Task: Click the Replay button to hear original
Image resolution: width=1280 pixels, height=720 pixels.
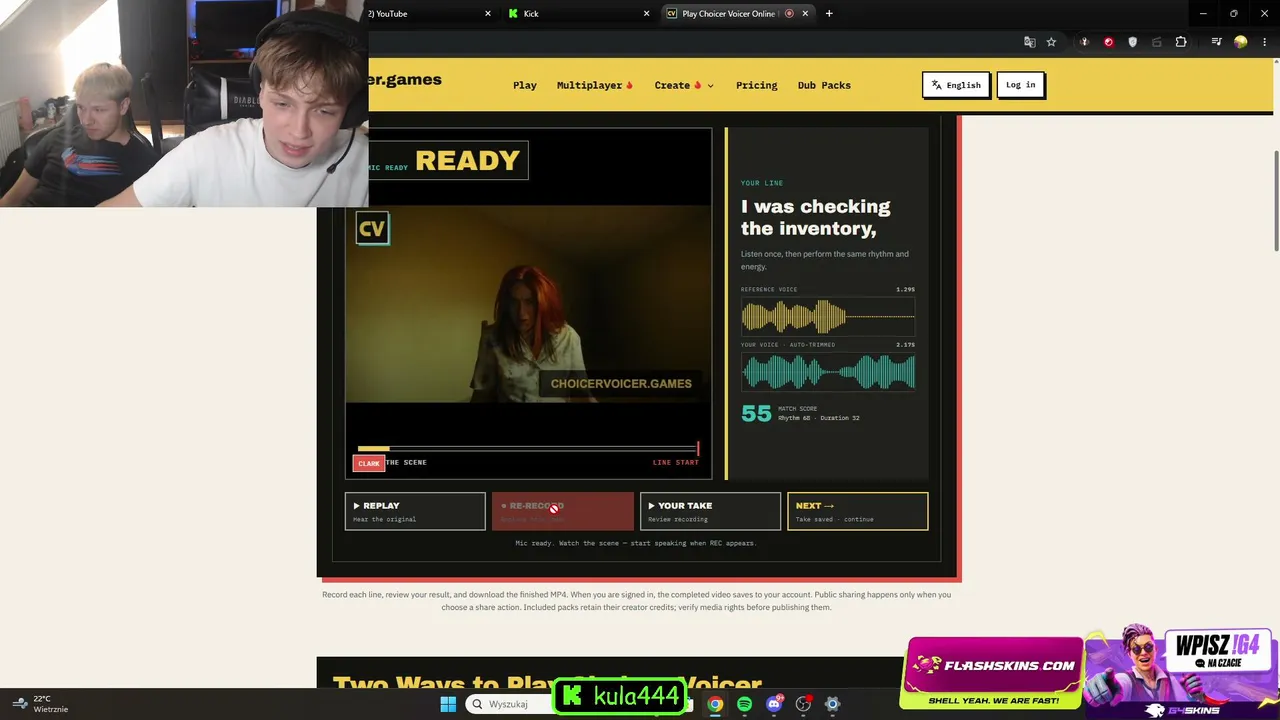Action: [415, 511]
